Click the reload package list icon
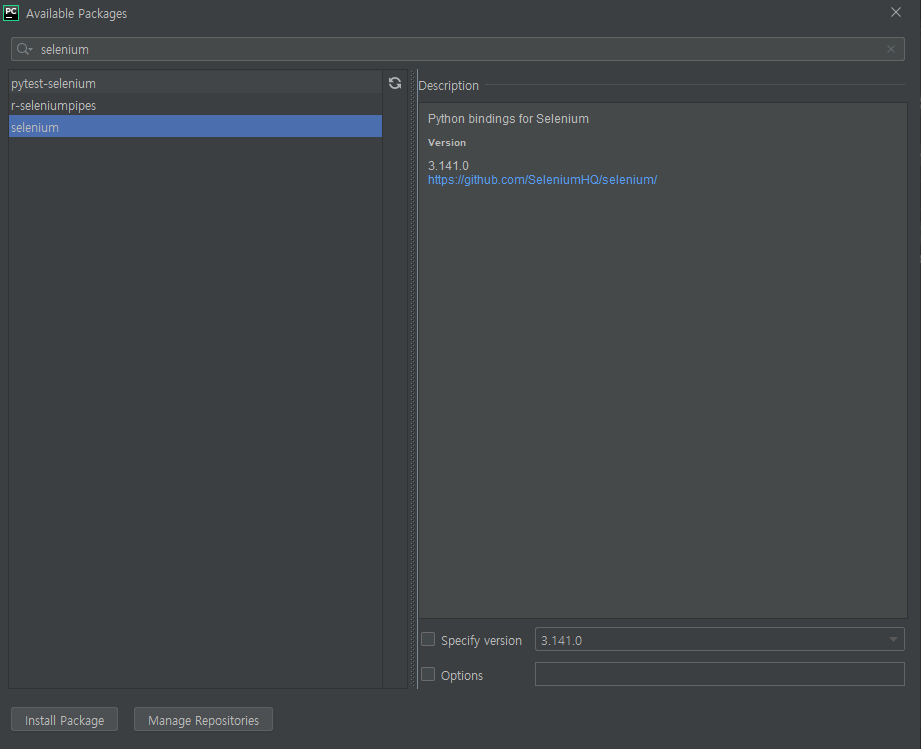Screen dimensions: 921x749 [395, 83]
